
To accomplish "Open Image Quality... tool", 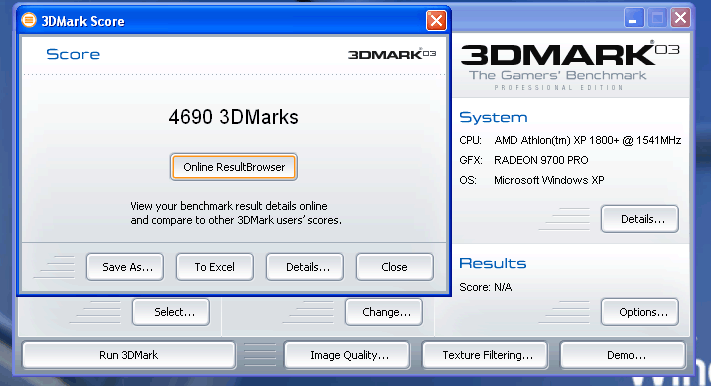I will coord(347,355).
